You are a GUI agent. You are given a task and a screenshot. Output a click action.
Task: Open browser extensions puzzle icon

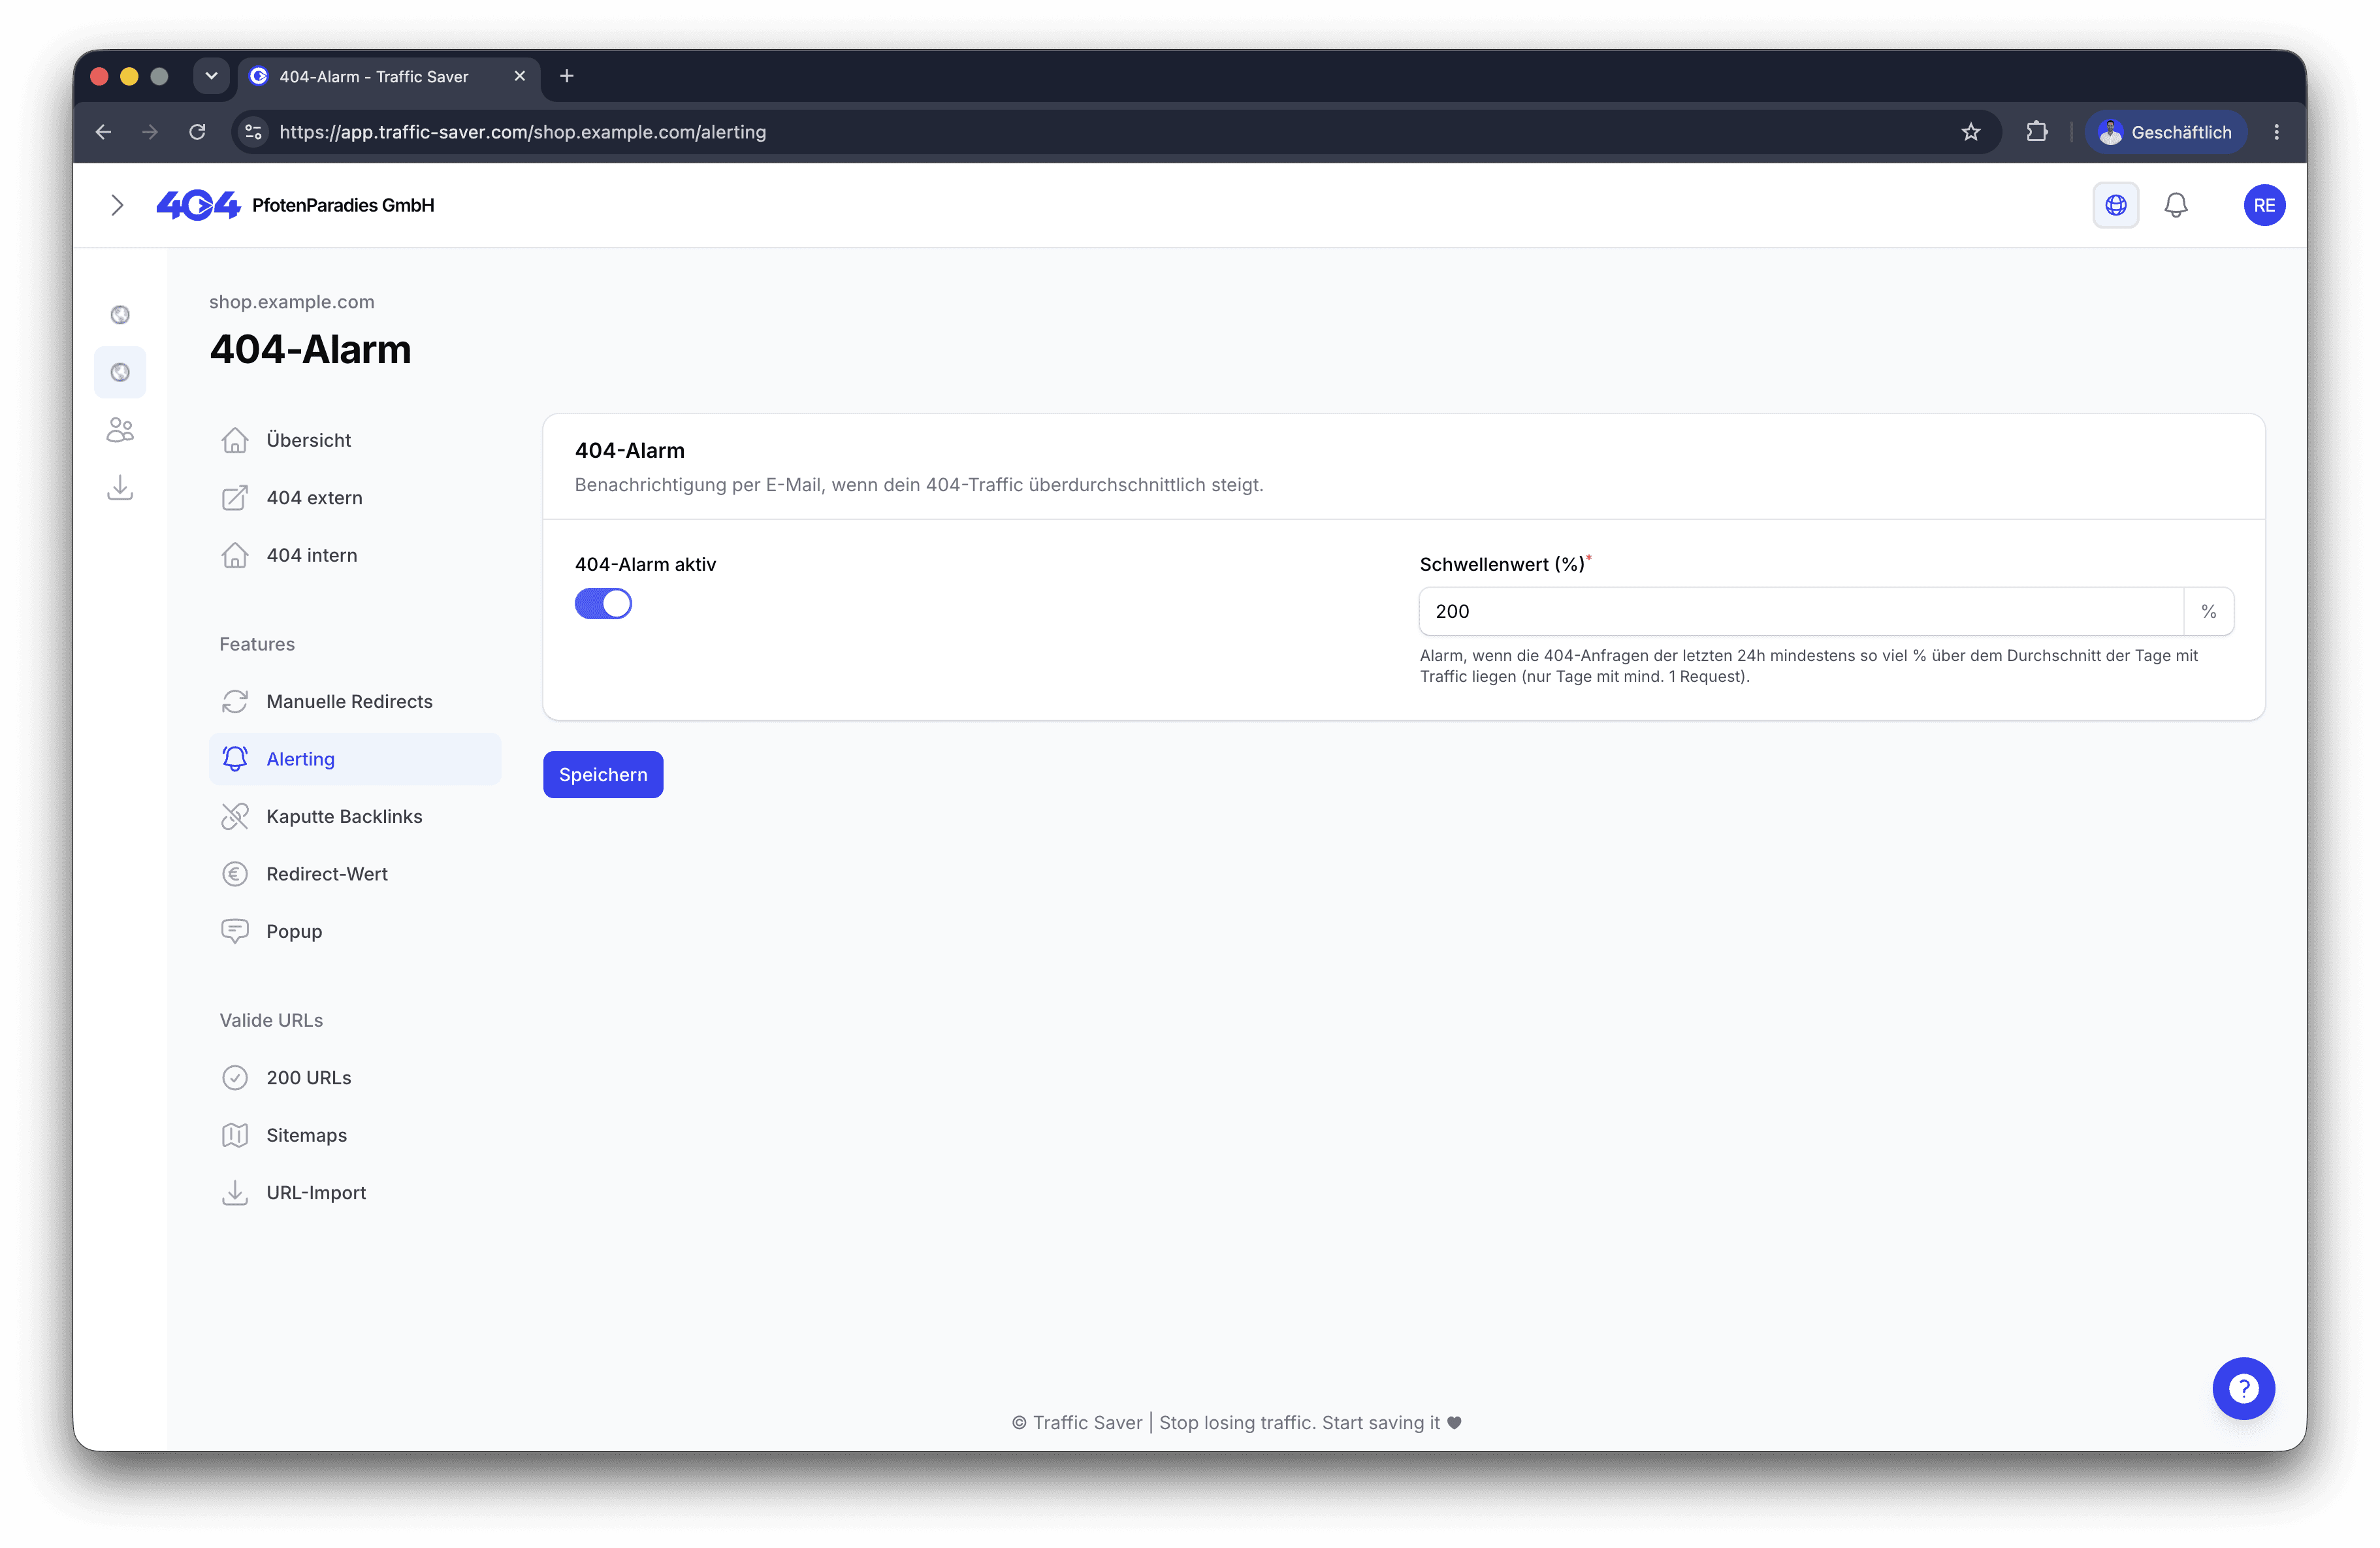coord(2036,132)
